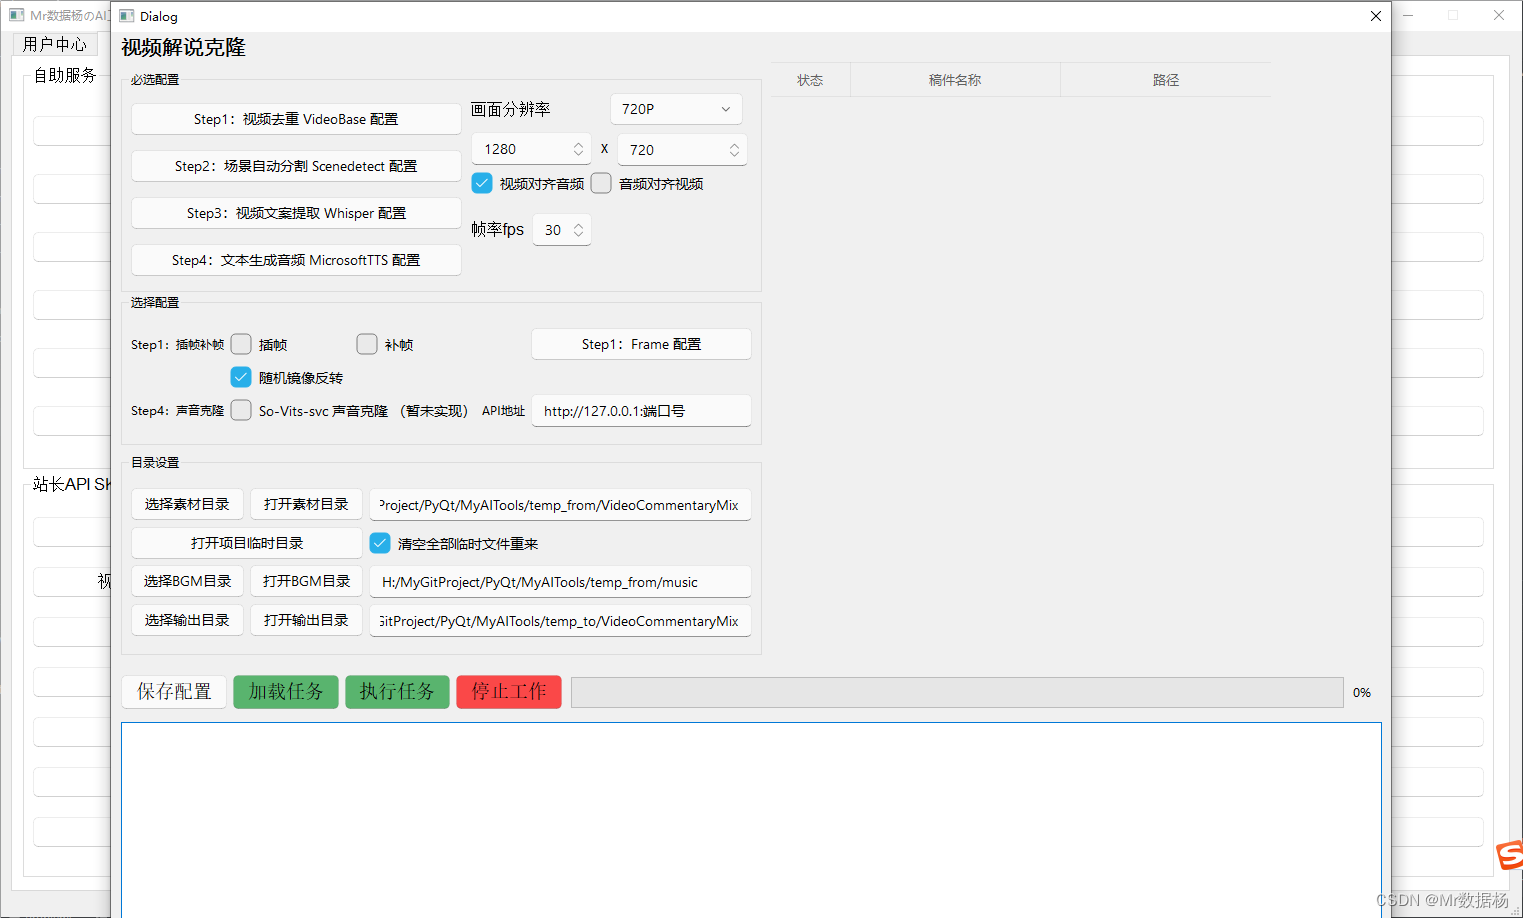Click the 0% progress label
The image size is (1523, 918).
coord(1362,692)
